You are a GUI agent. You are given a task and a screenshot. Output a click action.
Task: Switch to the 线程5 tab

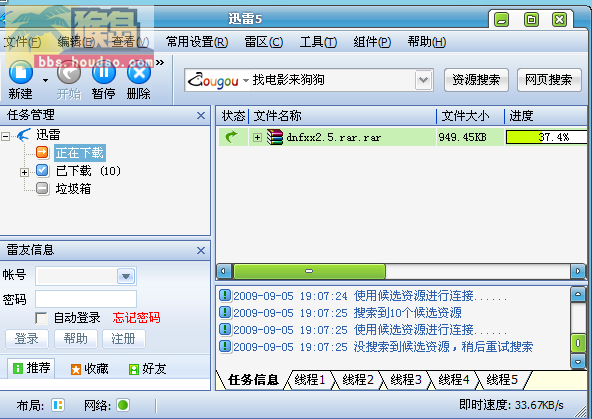(502, 379)
